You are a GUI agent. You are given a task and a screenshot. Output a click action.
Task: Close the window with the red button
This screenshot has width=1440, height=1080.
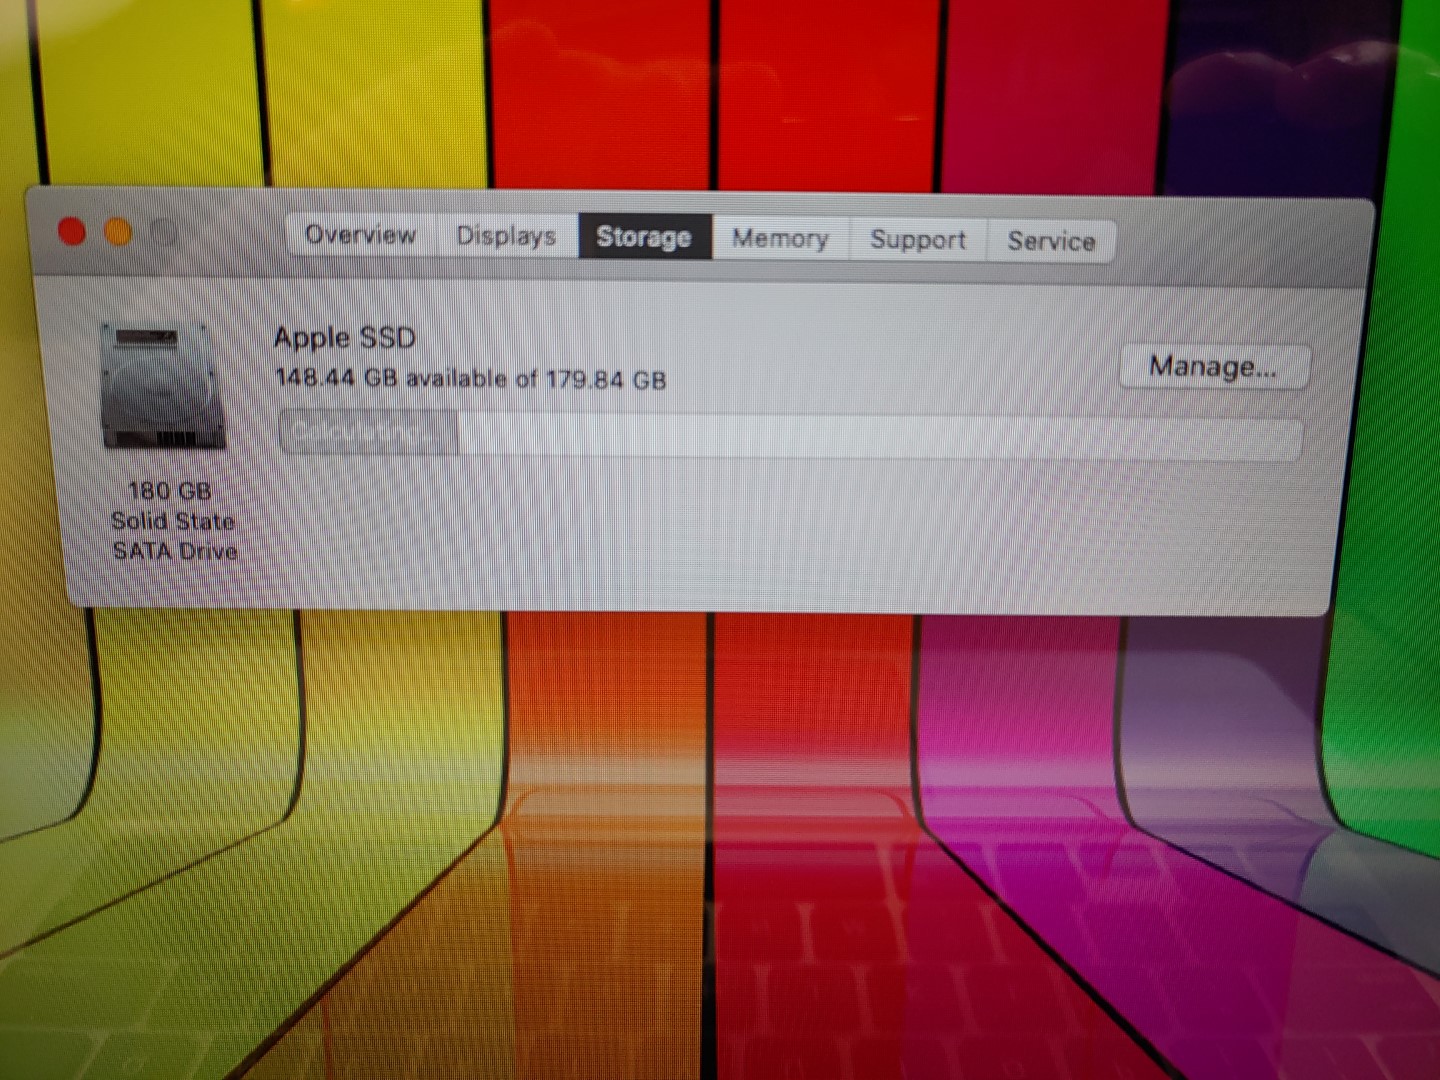pyautogui.click(x=72, y=232)
